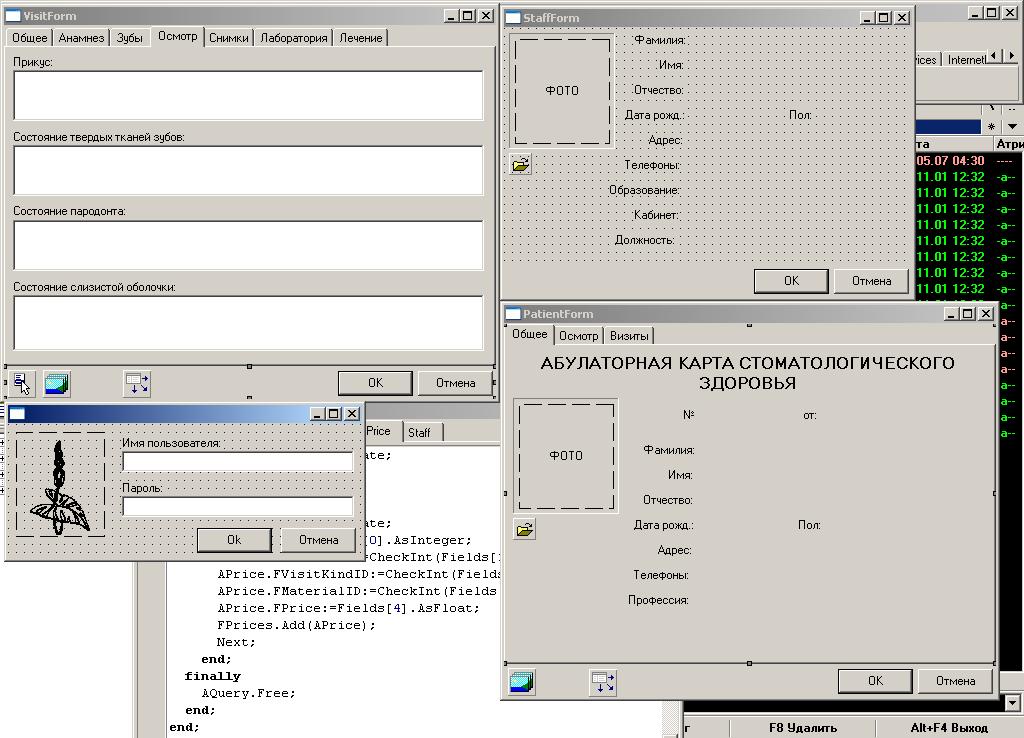Click Отмена button in login form
Image resolution: width=1024 pixels, height=738 pixels.
click(x=319, y=540)
